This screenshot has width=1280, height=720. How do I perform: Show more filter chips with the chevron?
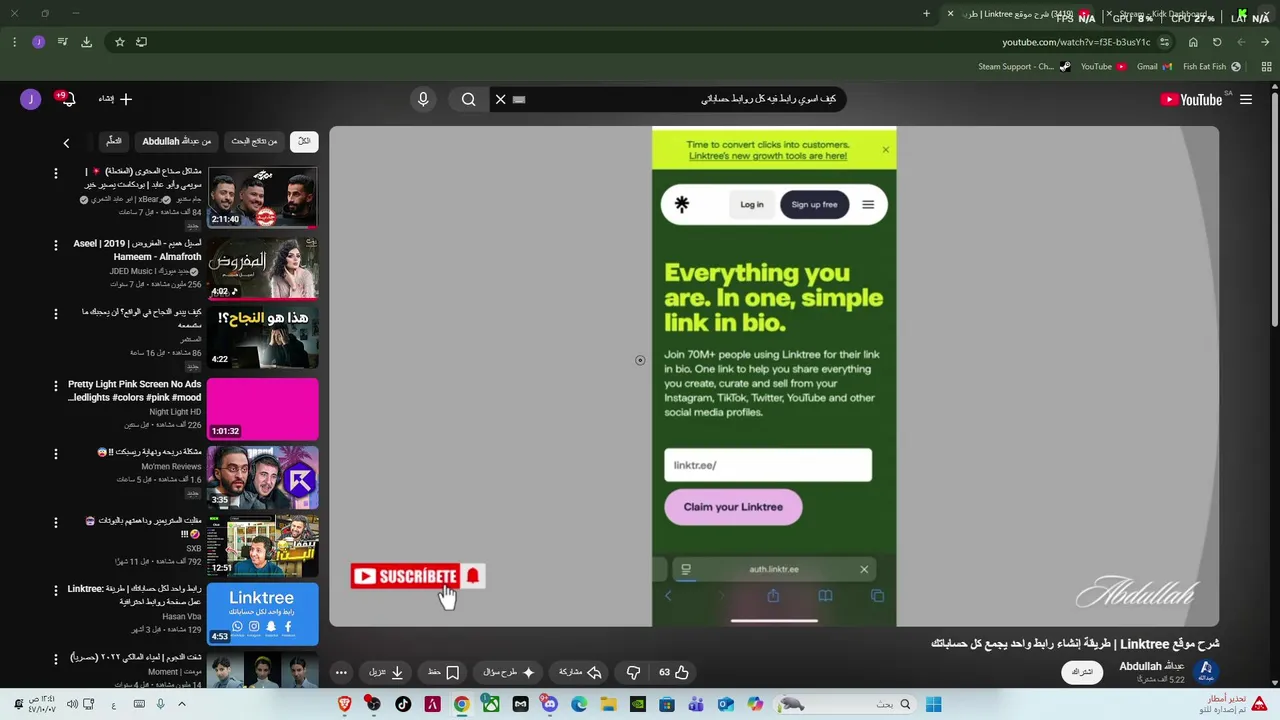point(66,143)
